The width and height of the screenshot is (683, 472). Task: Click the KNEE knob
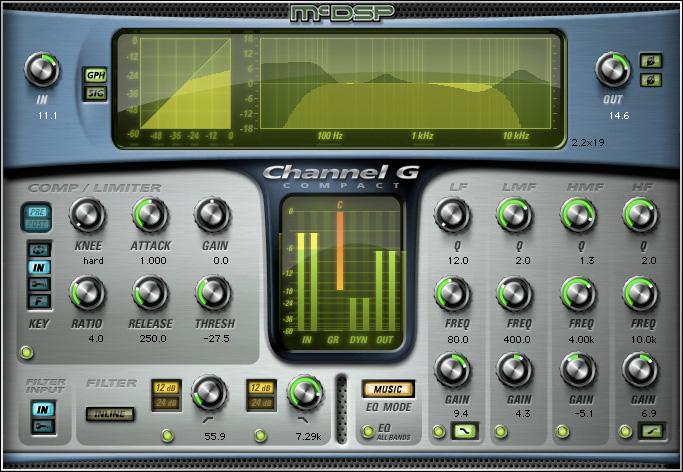tap(88, 215)
